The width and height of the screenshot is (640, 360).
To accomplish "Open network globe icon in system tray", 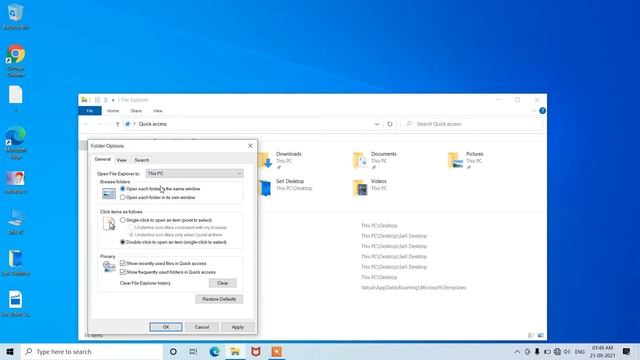I will coord(557,351).
